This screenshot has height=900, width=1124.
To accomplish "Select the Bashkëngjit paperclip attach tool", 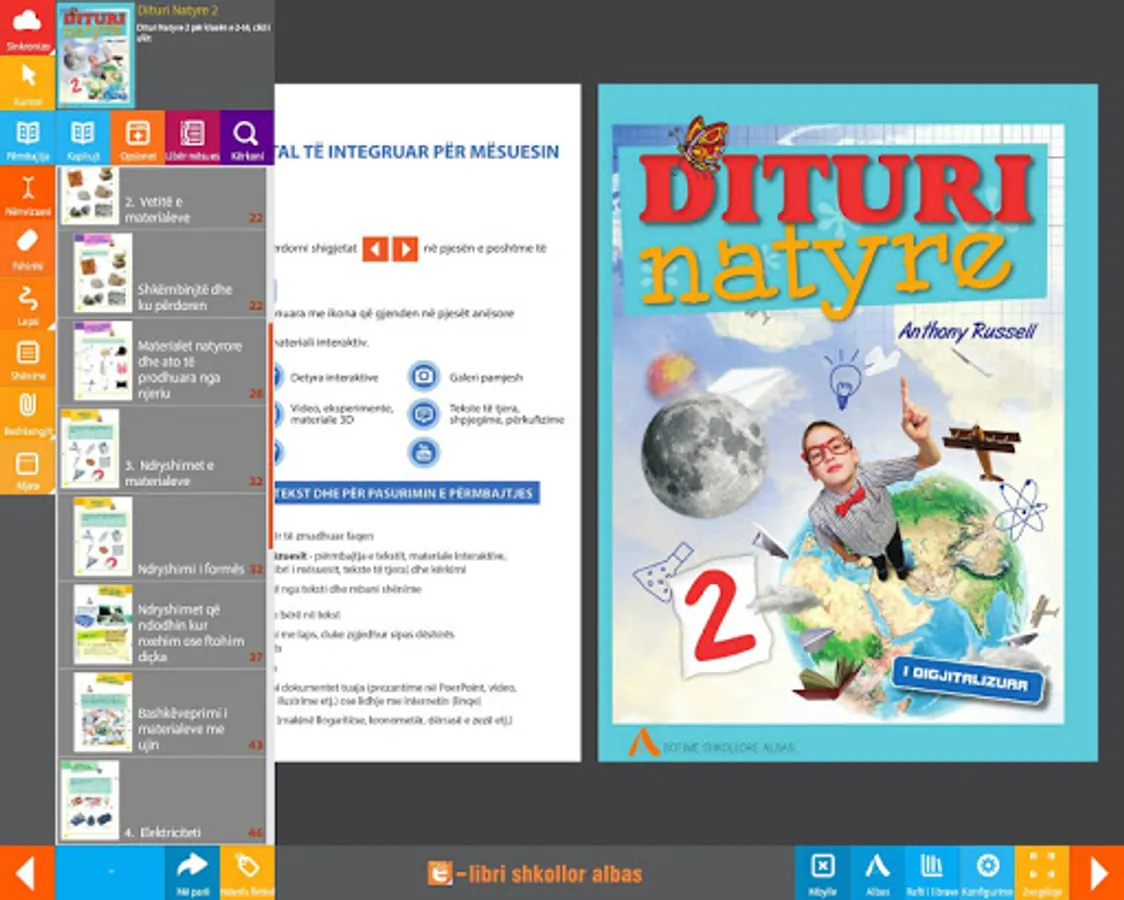I will pos(27,413).
